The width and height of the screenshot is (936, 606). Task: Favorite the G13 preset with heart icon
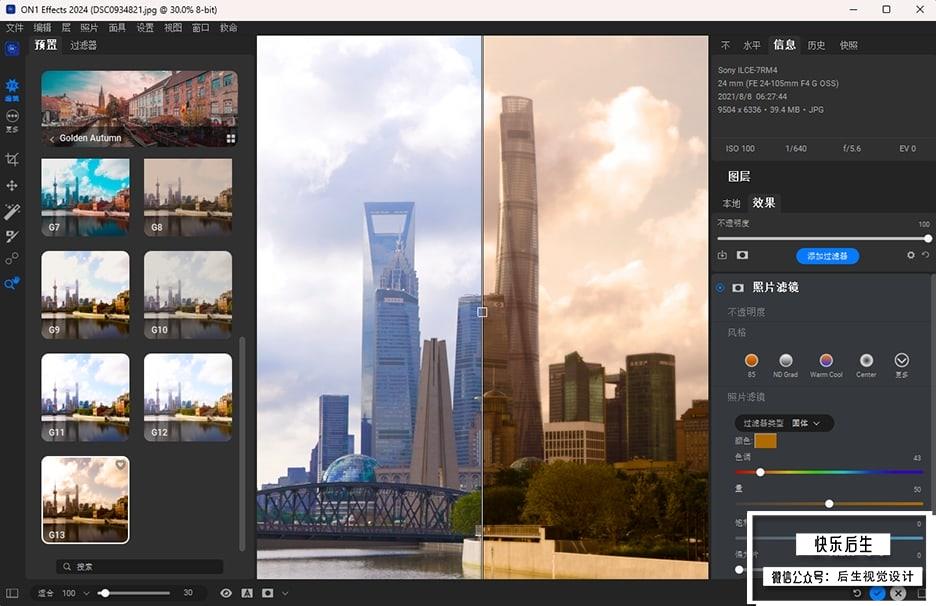[x=121, y=465]
